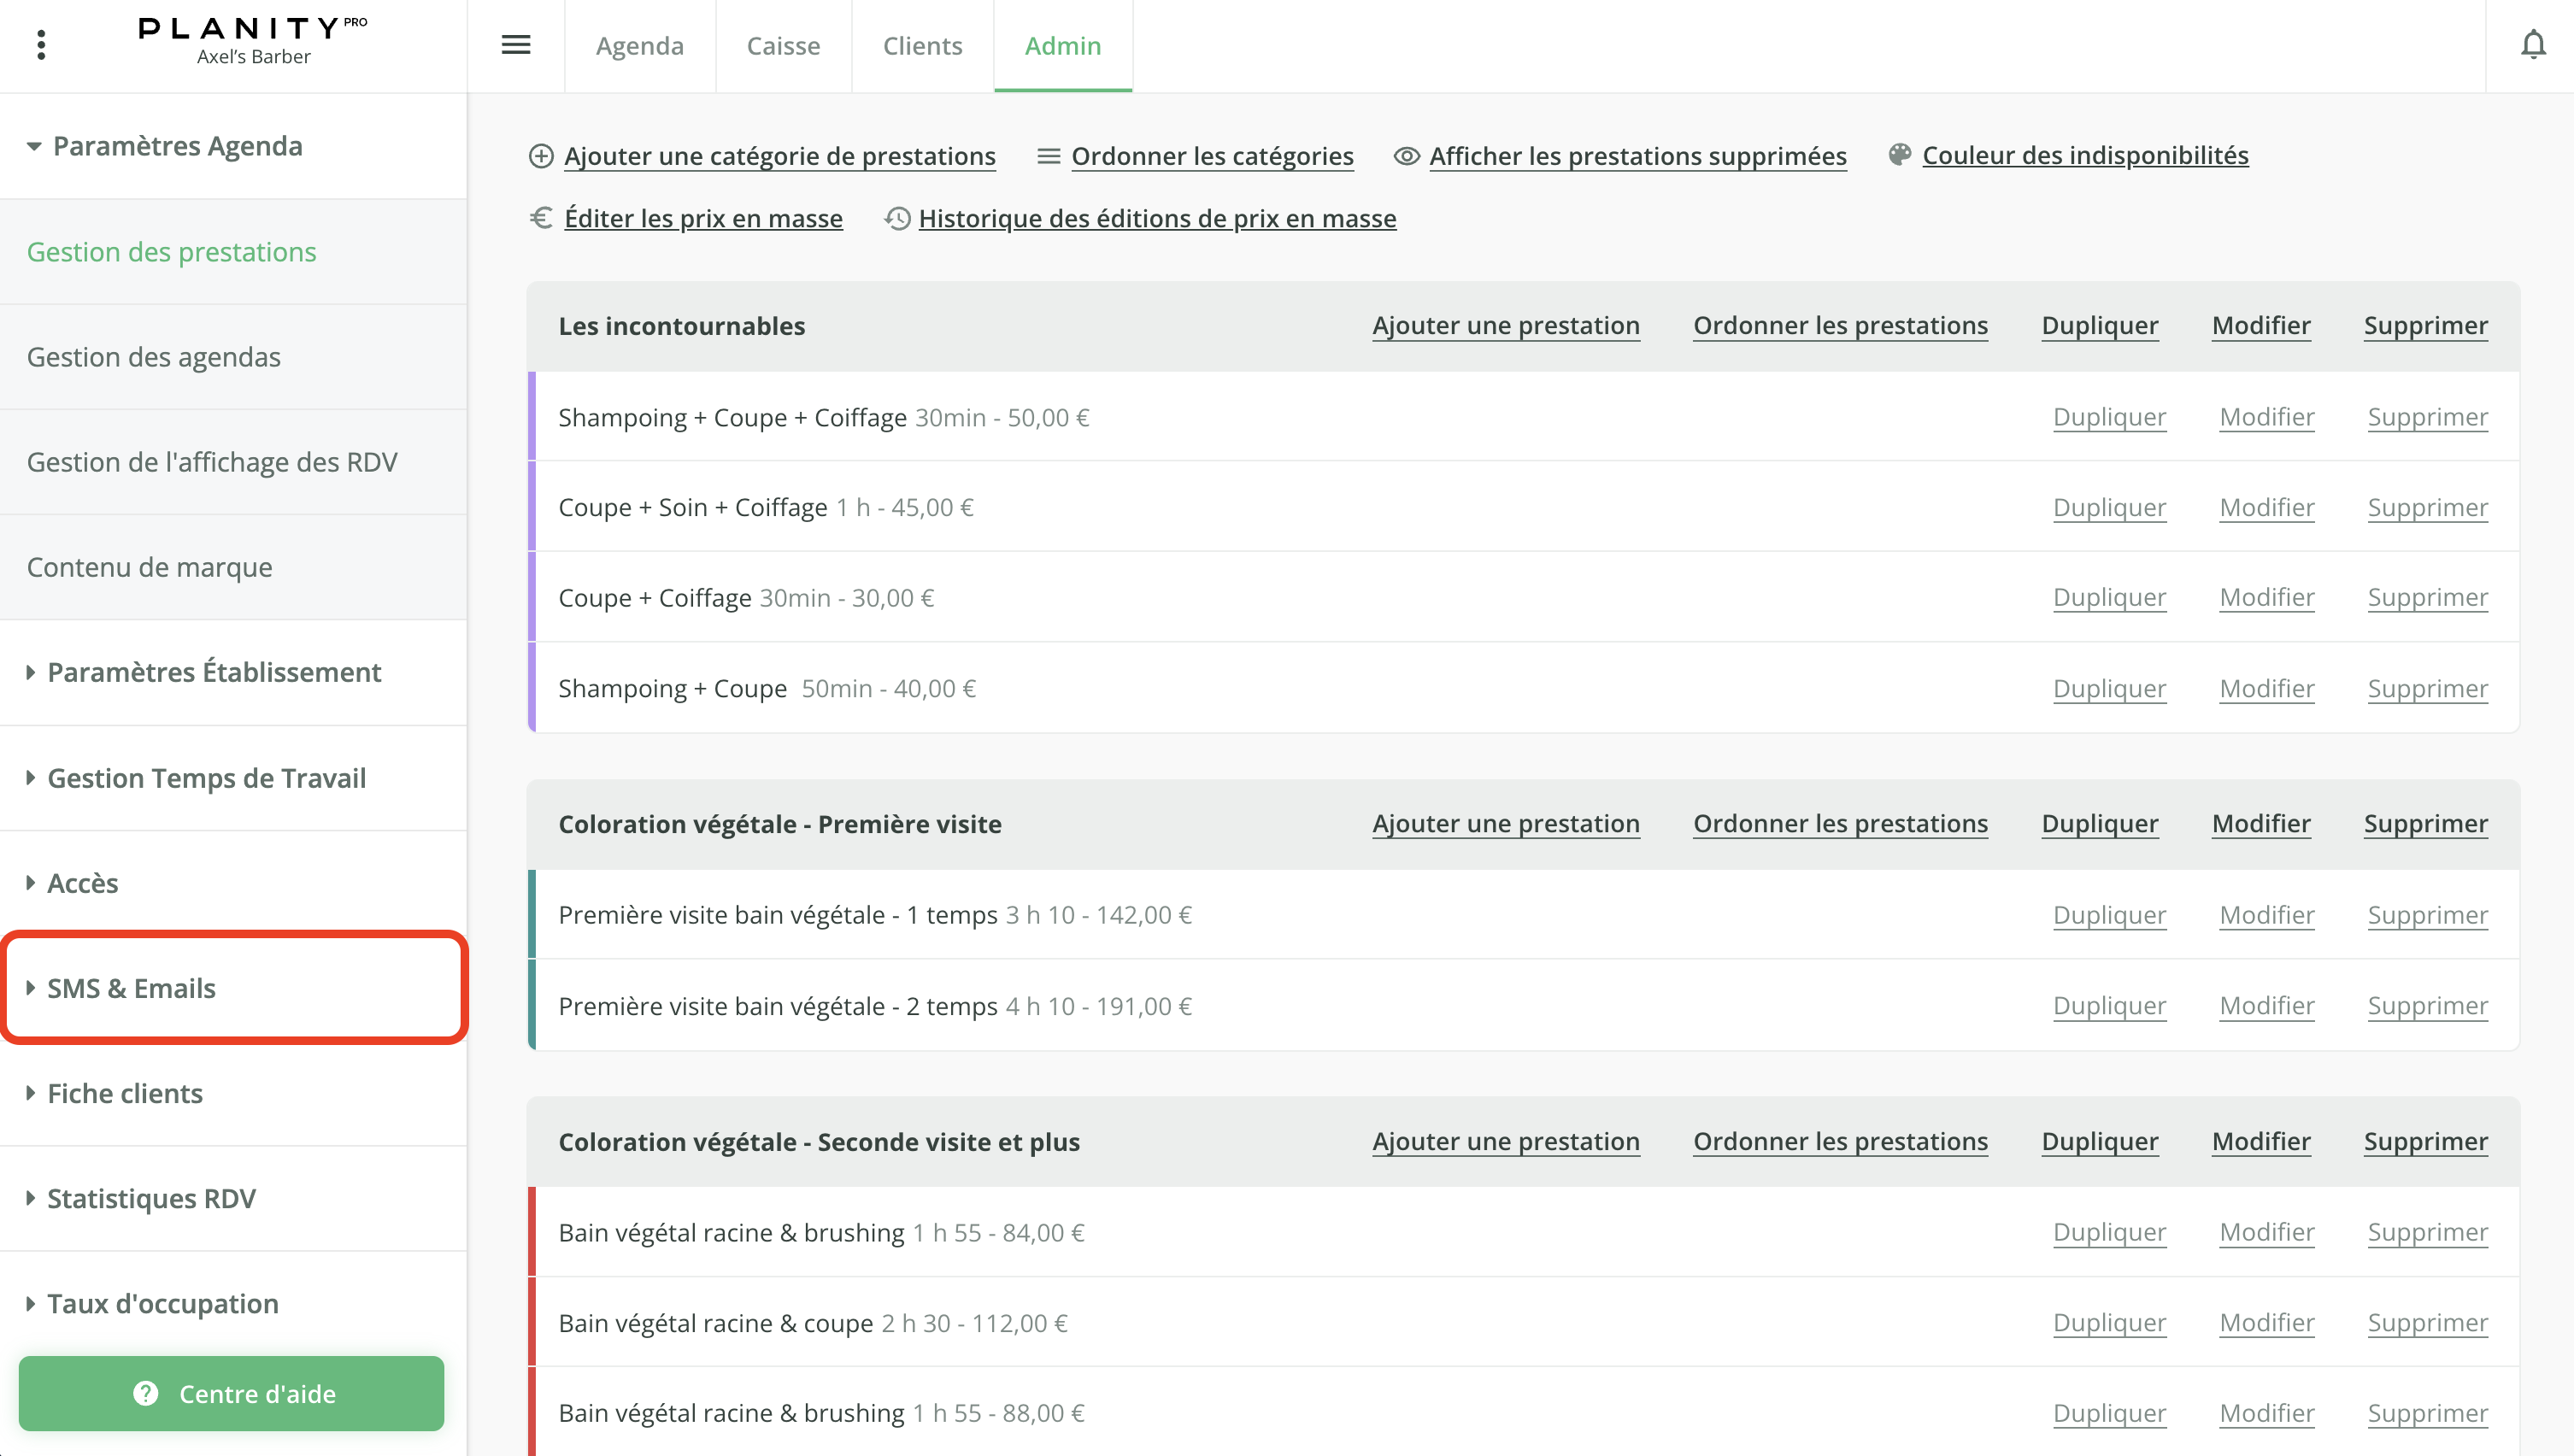Duplicate the Shampoing + Coupe + Coiffage prestation
The image size is (2574, 1456).
2108,417
